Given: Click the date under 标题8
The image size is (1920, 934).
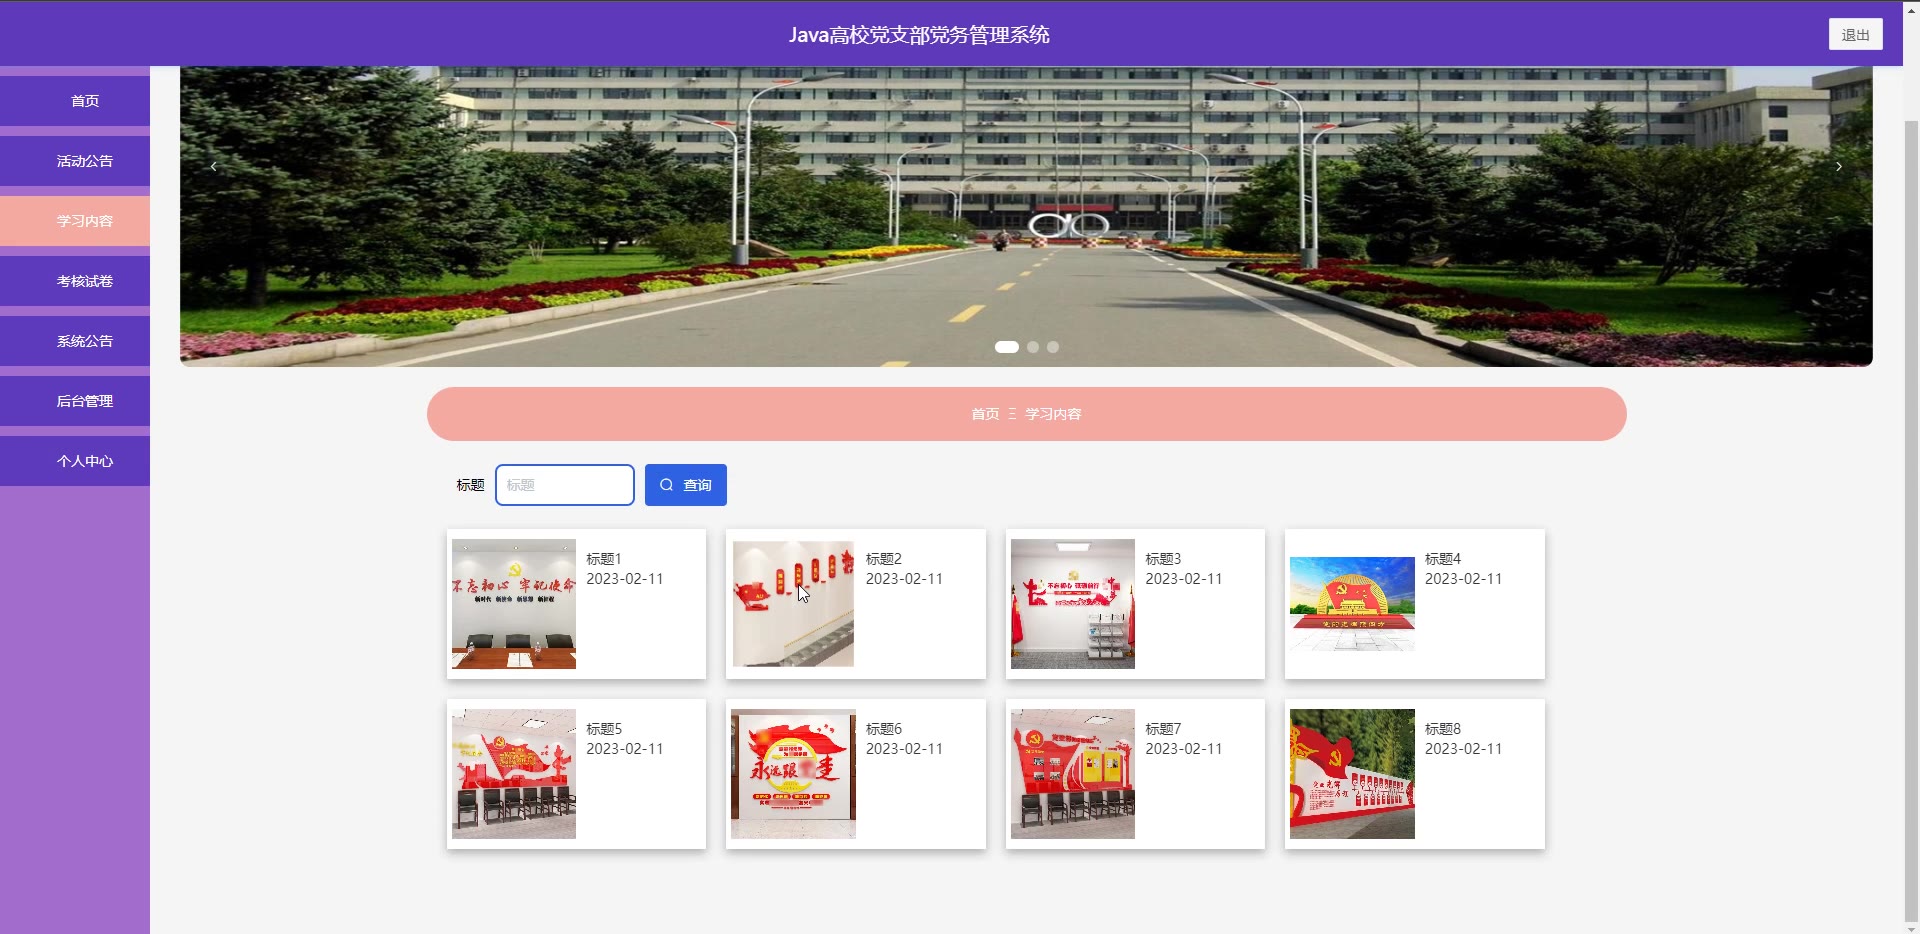Looking at the screenshot, I should click(1464, 749).
